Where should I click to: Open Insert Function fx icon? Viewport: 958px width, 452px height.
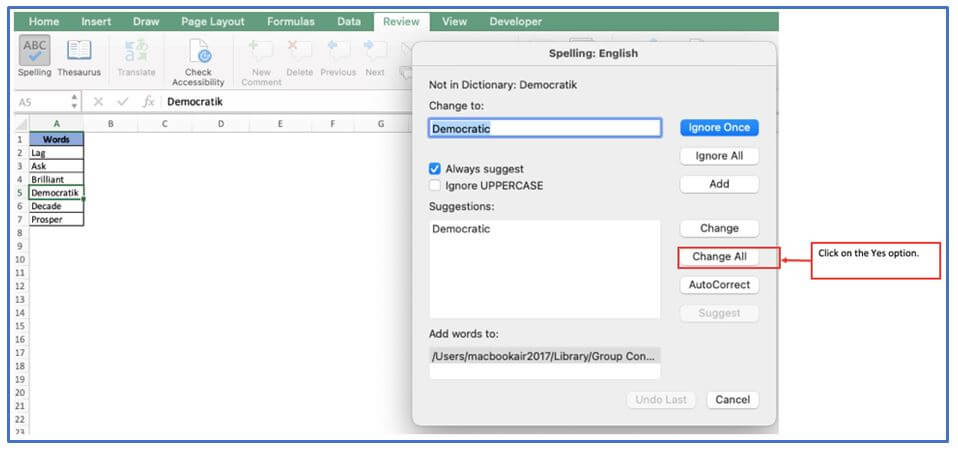tap(148, 102)
